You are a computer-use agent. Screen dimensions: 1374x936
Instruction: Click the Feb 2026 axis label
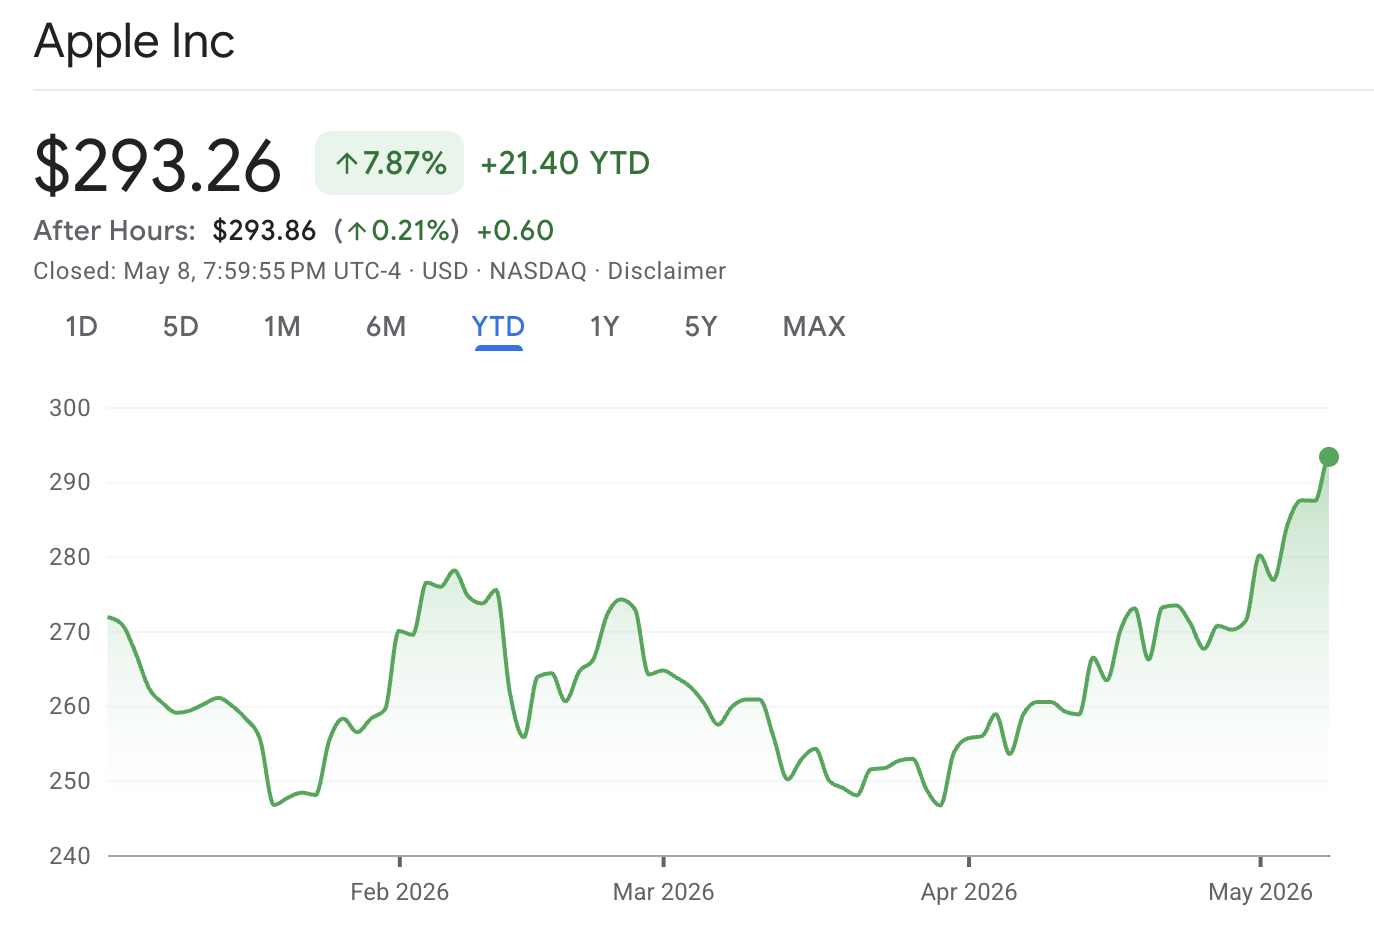tap(399, 892)
